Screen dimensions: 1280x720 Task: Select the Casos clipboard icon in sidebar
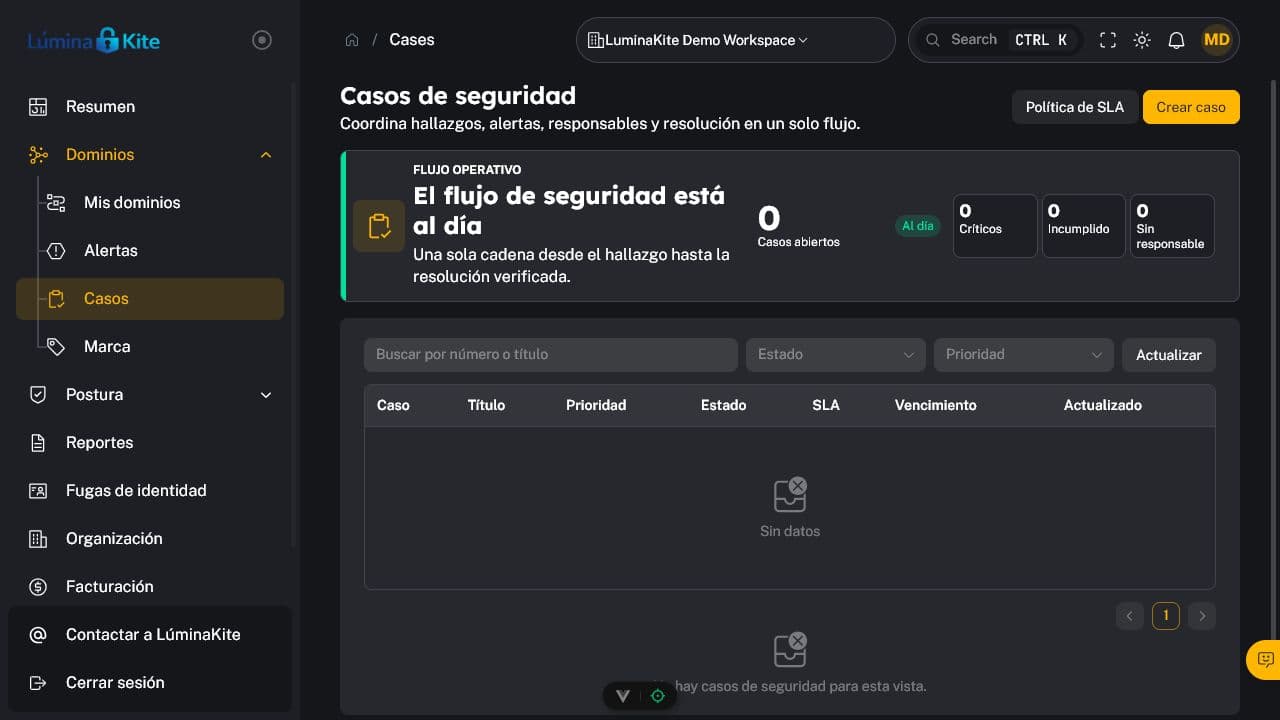(x=56, y=299)
